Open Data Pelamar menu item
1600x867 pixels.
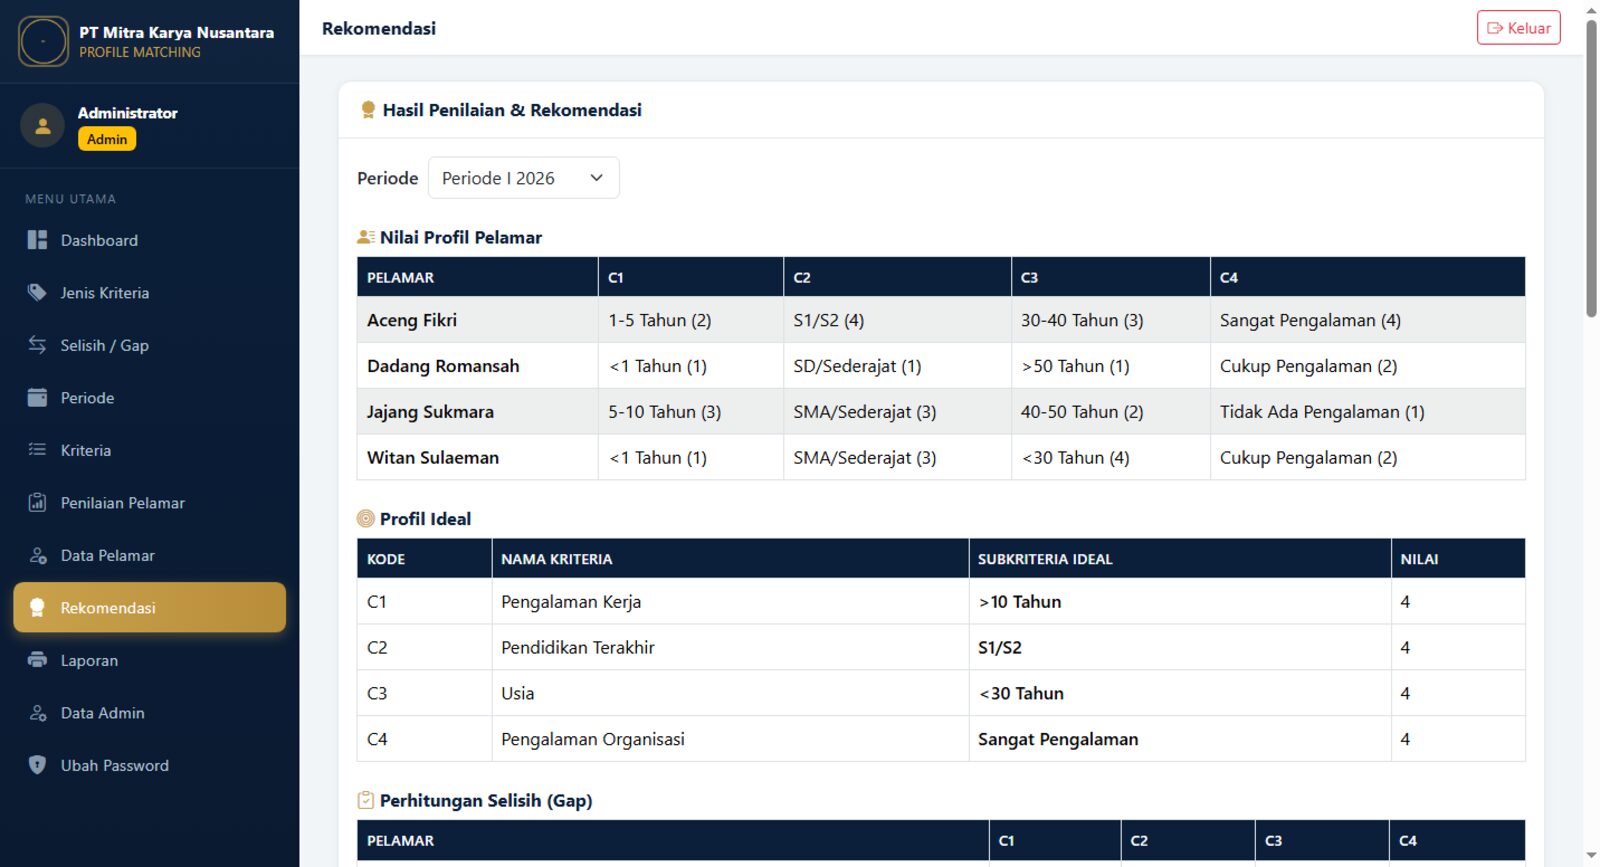pyautogui.click(x=150, y=555)
